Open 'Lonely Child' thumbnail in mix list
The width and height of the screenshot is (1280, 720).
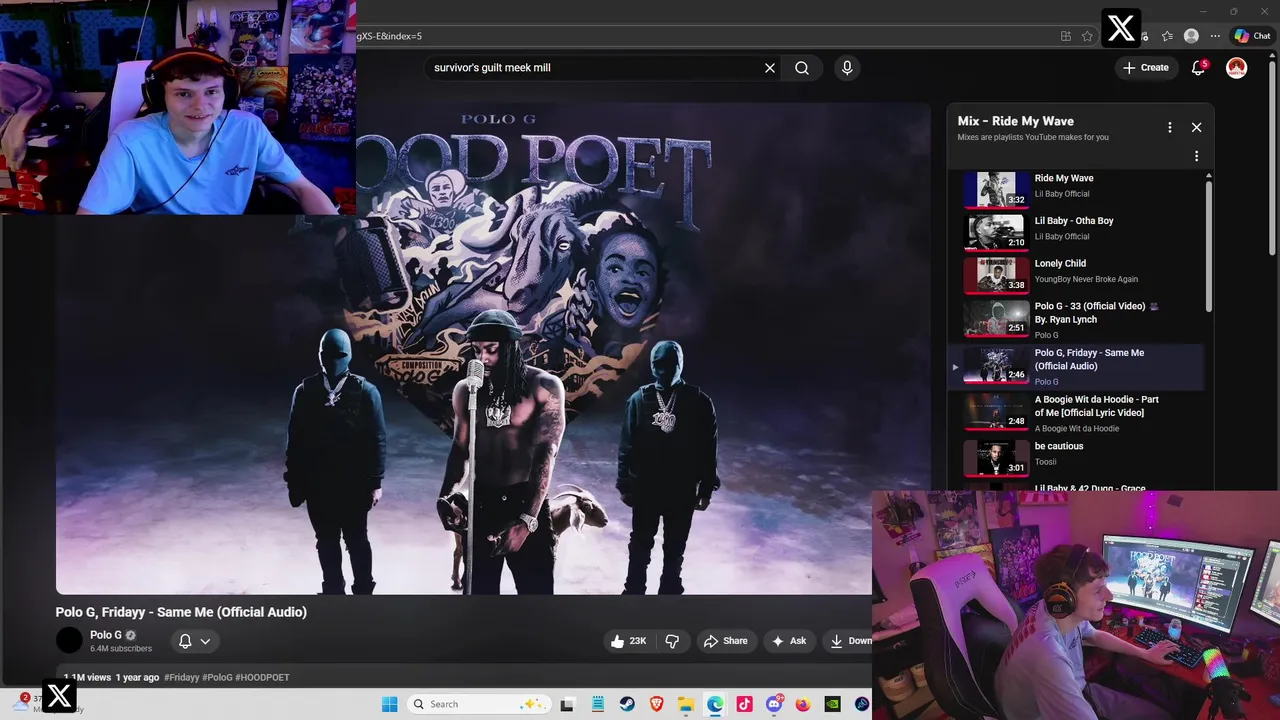coord(995,275)
